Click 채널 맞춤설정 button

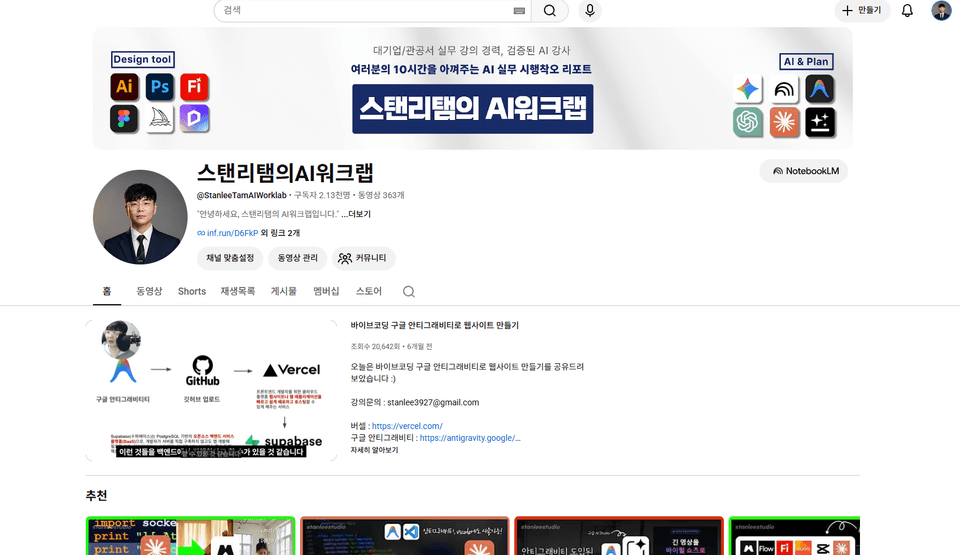coord(230,258)
